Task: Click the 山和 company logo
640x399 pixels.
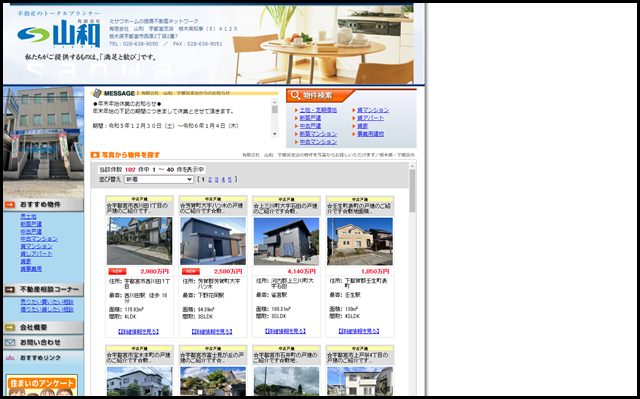Action: pos(59,34)
